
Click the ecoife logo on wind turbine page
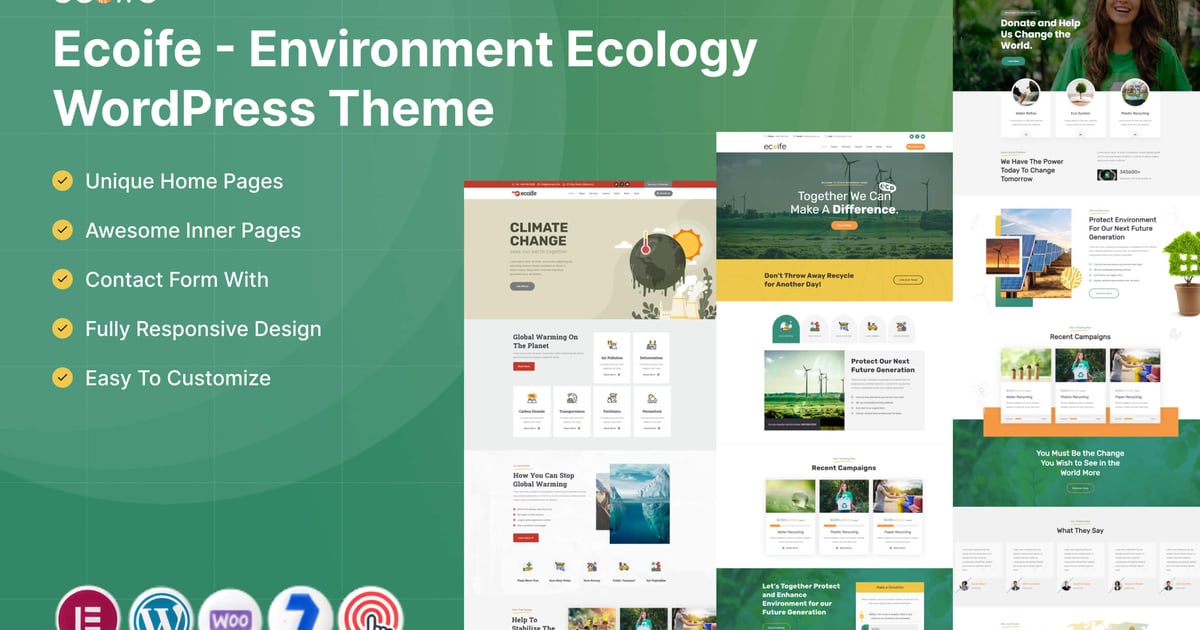pyautogui.click(x=777, y=146)
